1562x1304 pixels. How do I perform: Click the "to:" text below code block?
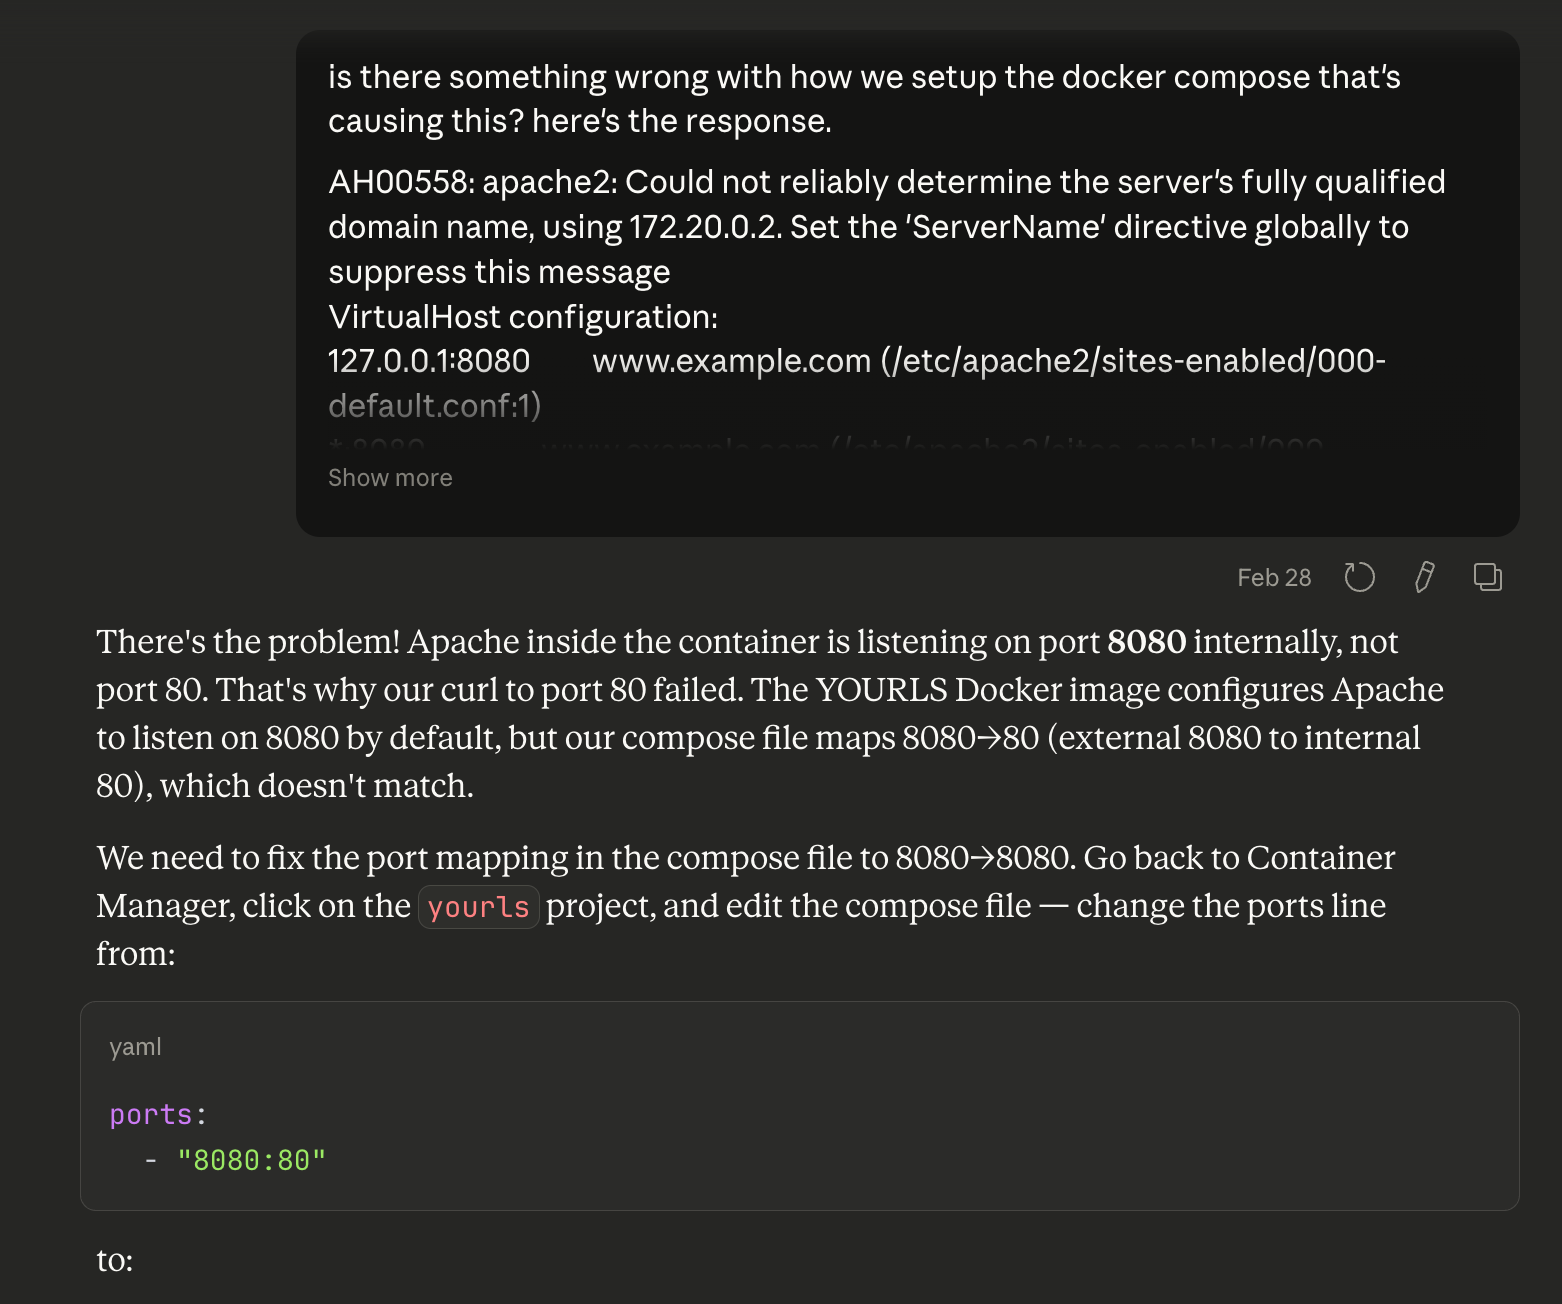tap(114, 1260)
